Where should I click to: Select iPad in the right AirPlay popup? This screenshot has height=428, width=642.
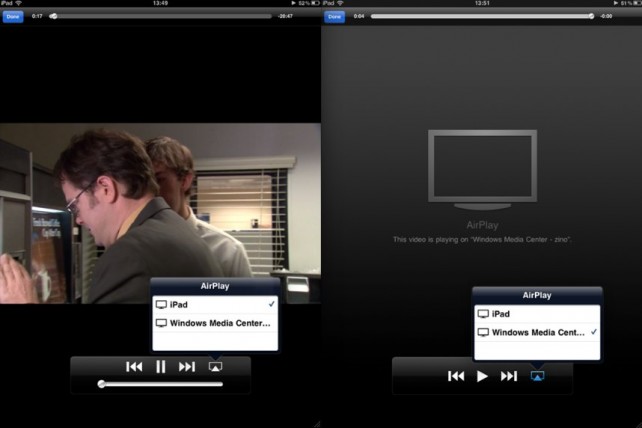pyautogui.click(x=536, y=313)
